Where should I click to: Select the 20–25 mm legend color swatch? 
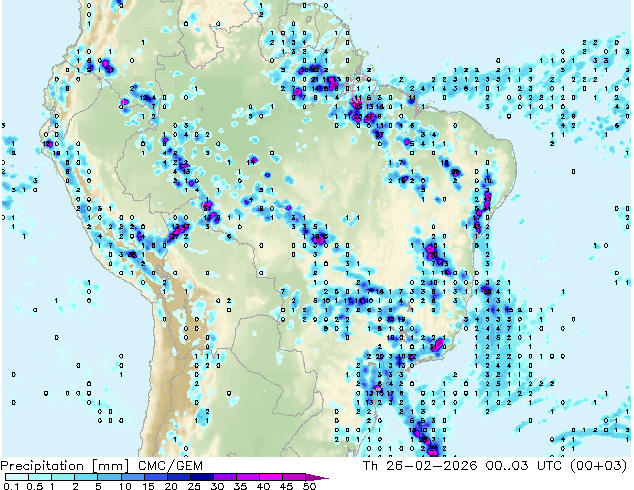(179, 477)
